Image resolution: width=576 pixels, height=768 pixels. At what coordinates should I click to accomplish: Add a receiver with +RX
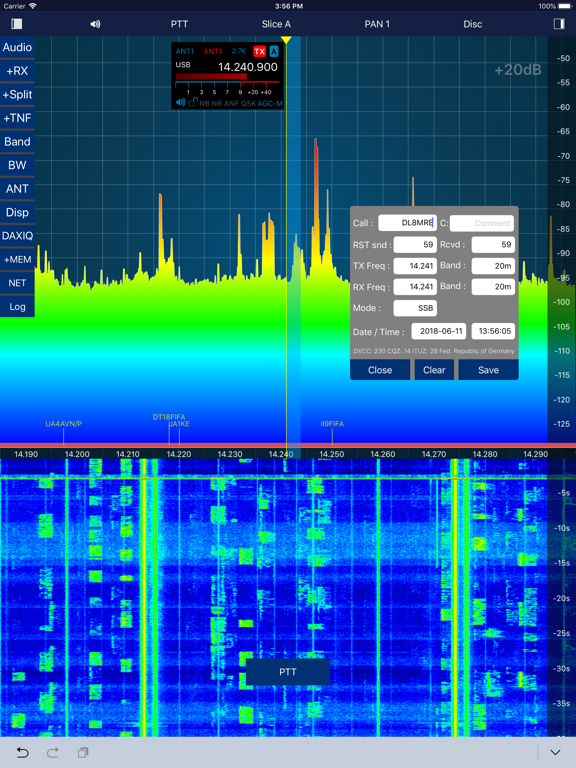tap(17, 71)
